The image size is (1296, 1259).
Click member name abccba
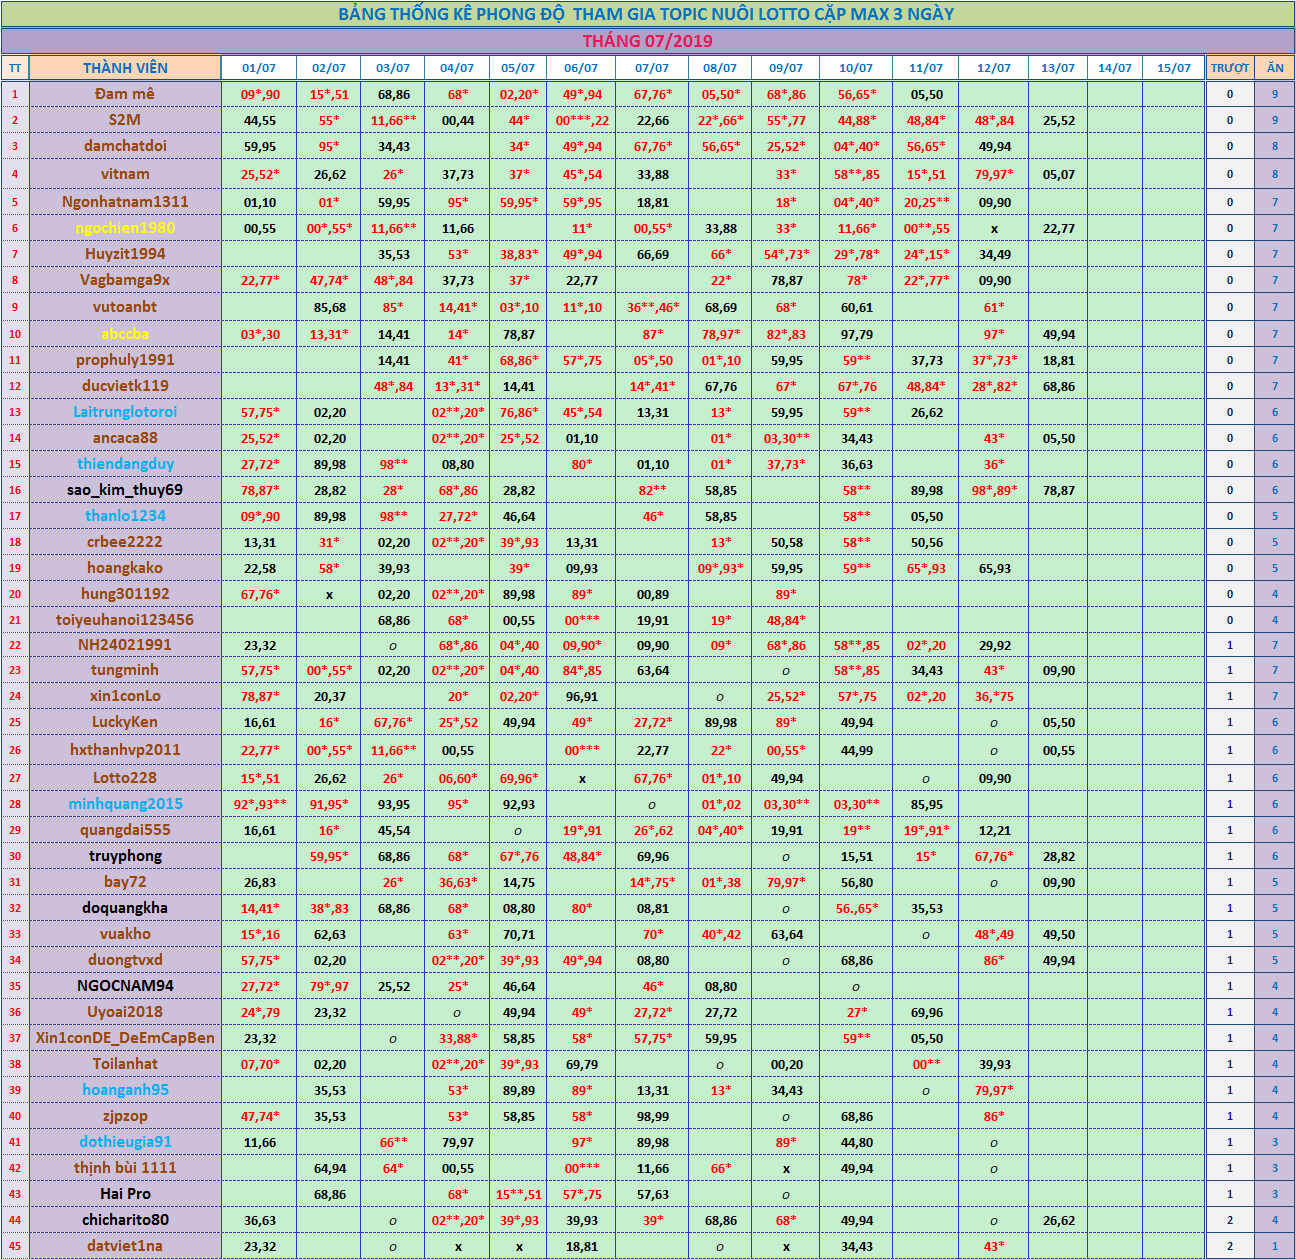(x=125, y=334)
